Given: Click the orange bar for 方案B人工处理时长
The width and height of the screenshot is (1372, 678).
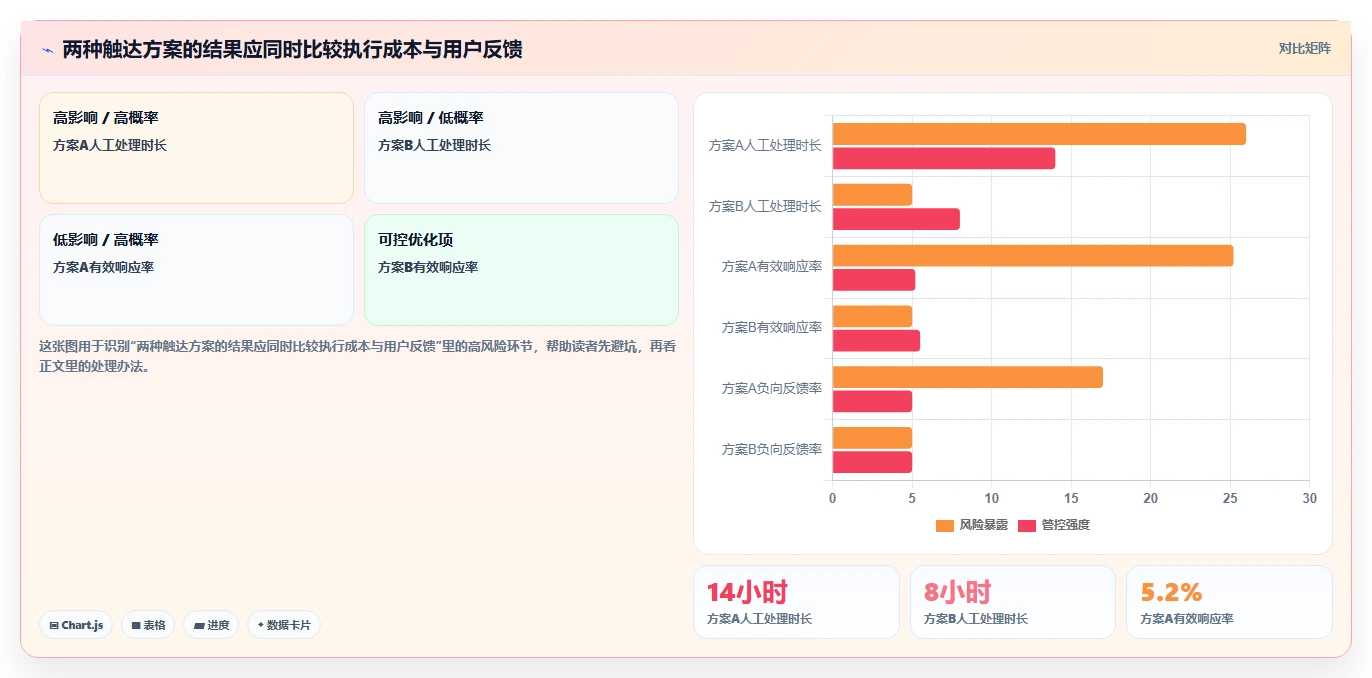Looking at the screenshot, I should tap(872, 195).
